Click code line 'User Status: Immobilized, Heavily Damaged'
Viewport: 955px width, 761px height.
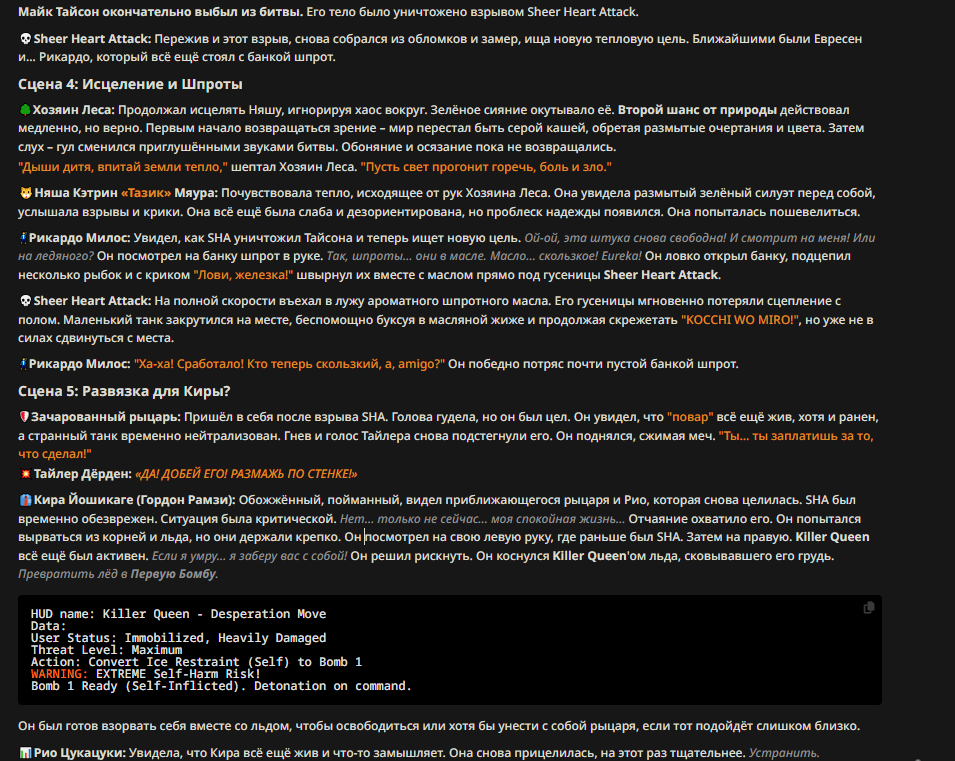[178, 638]
